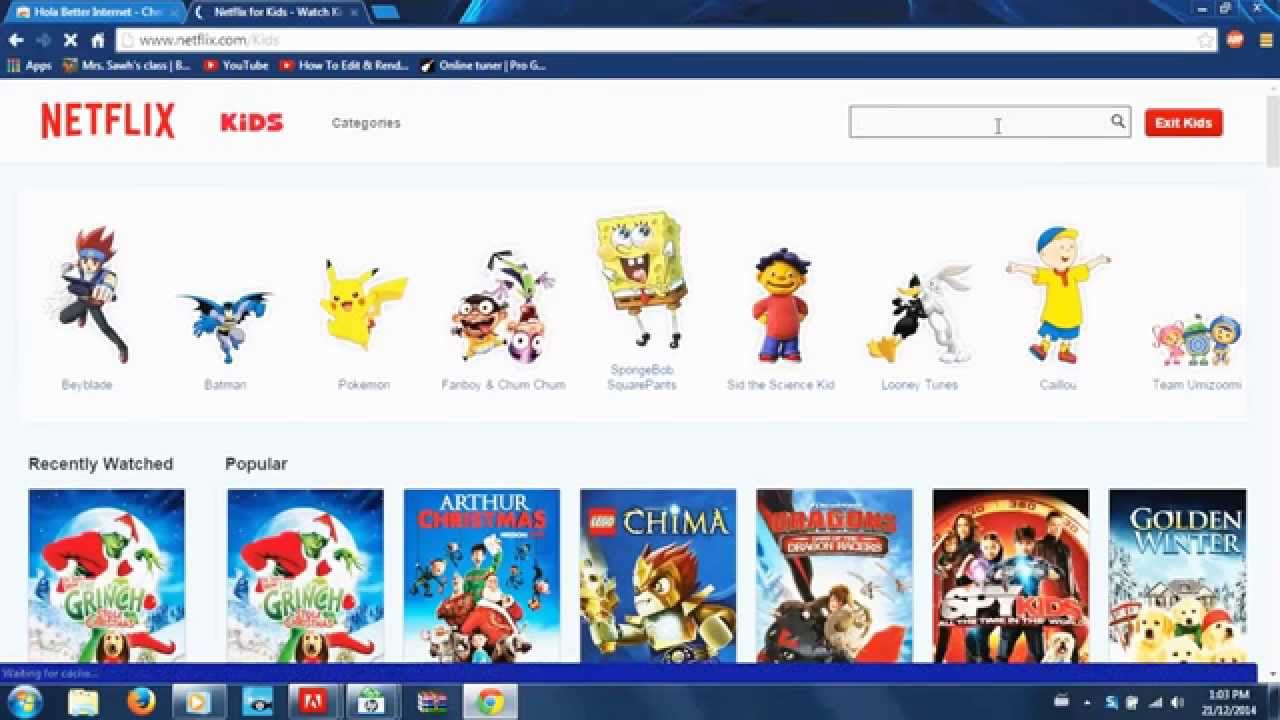Go back with the browser back arrow
Viewport: 1280px width, 720px height.
16,40
